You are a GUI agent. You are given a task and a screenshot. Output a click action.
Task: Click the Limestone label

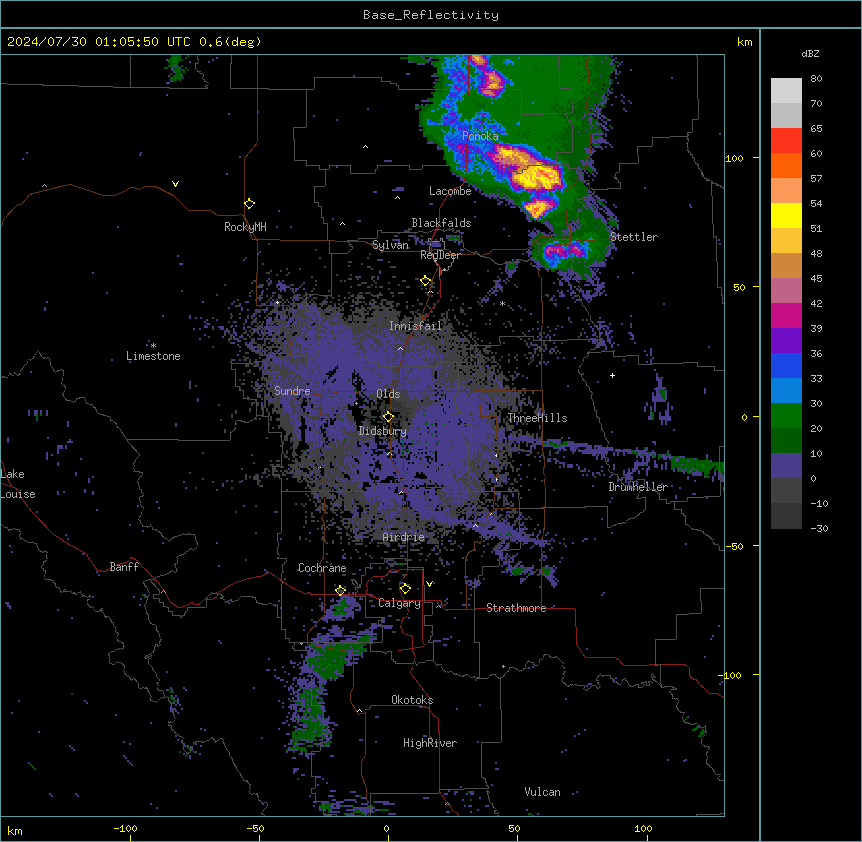[x=153, y=356]
